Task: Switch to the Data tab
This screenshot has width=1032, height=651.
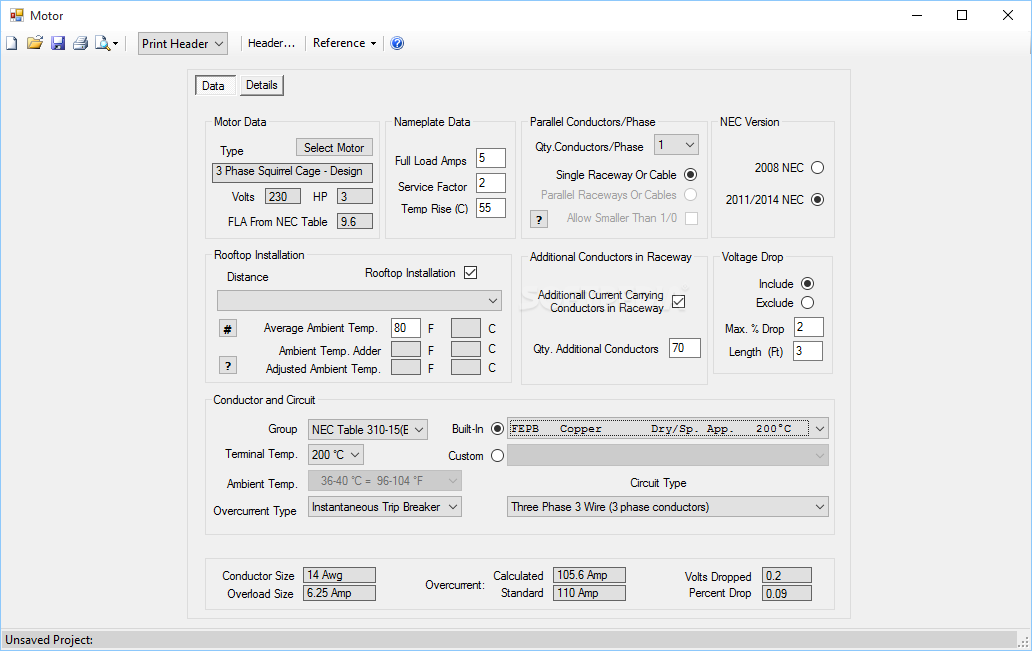Action: [213, 86]
